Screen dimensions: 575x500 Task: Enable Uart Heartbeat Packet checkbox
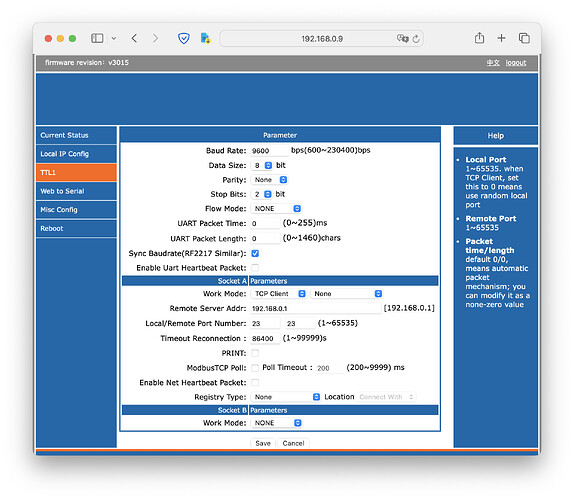[255, 268]
